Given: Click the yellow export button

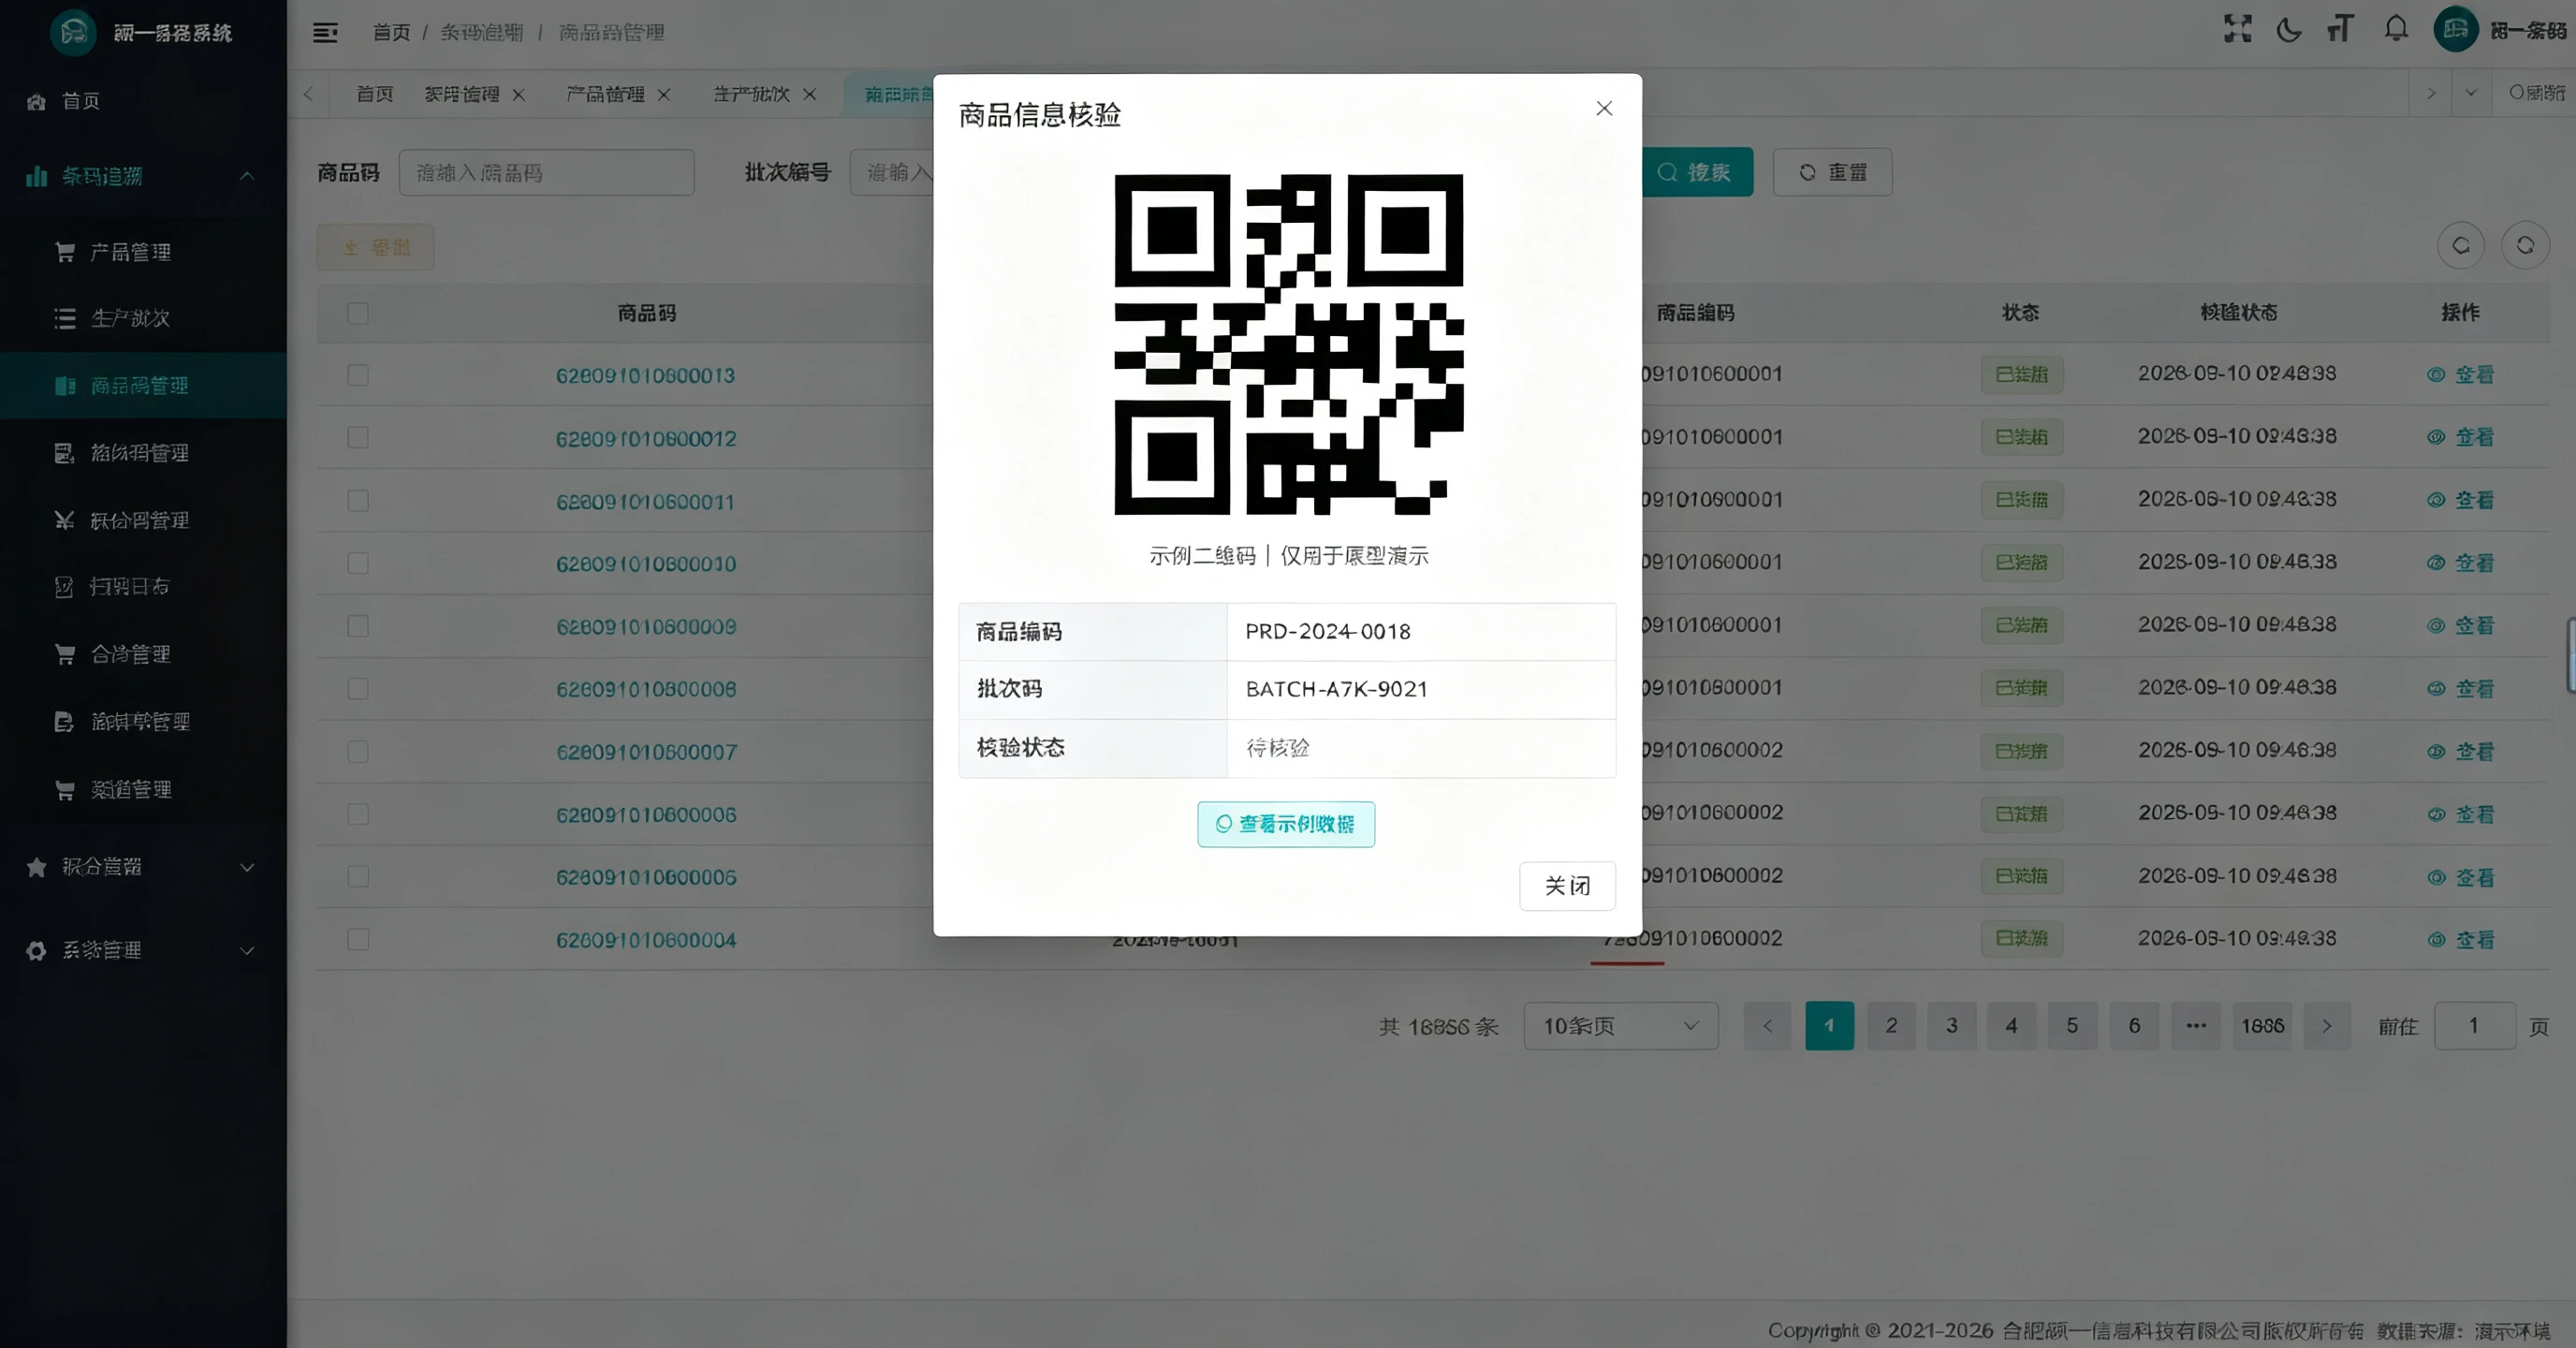Looking at the screenshot, I should 376,247.
